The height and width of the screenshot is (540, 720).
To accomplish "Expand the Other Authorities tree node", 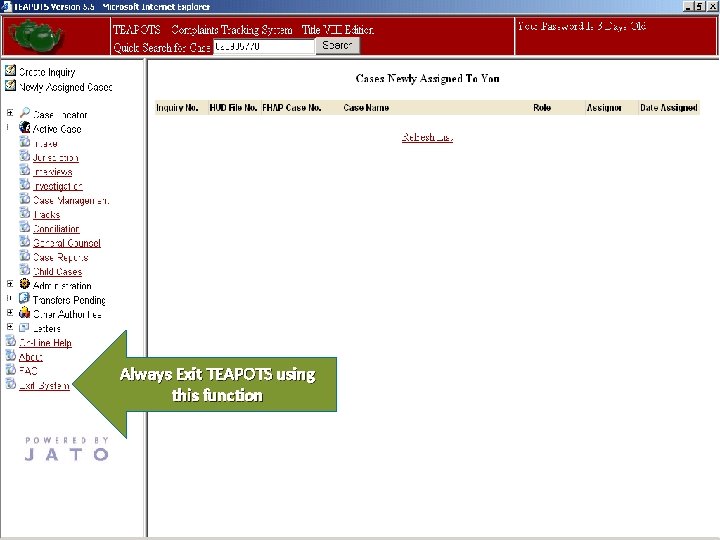I will click(x=10, y=313).
